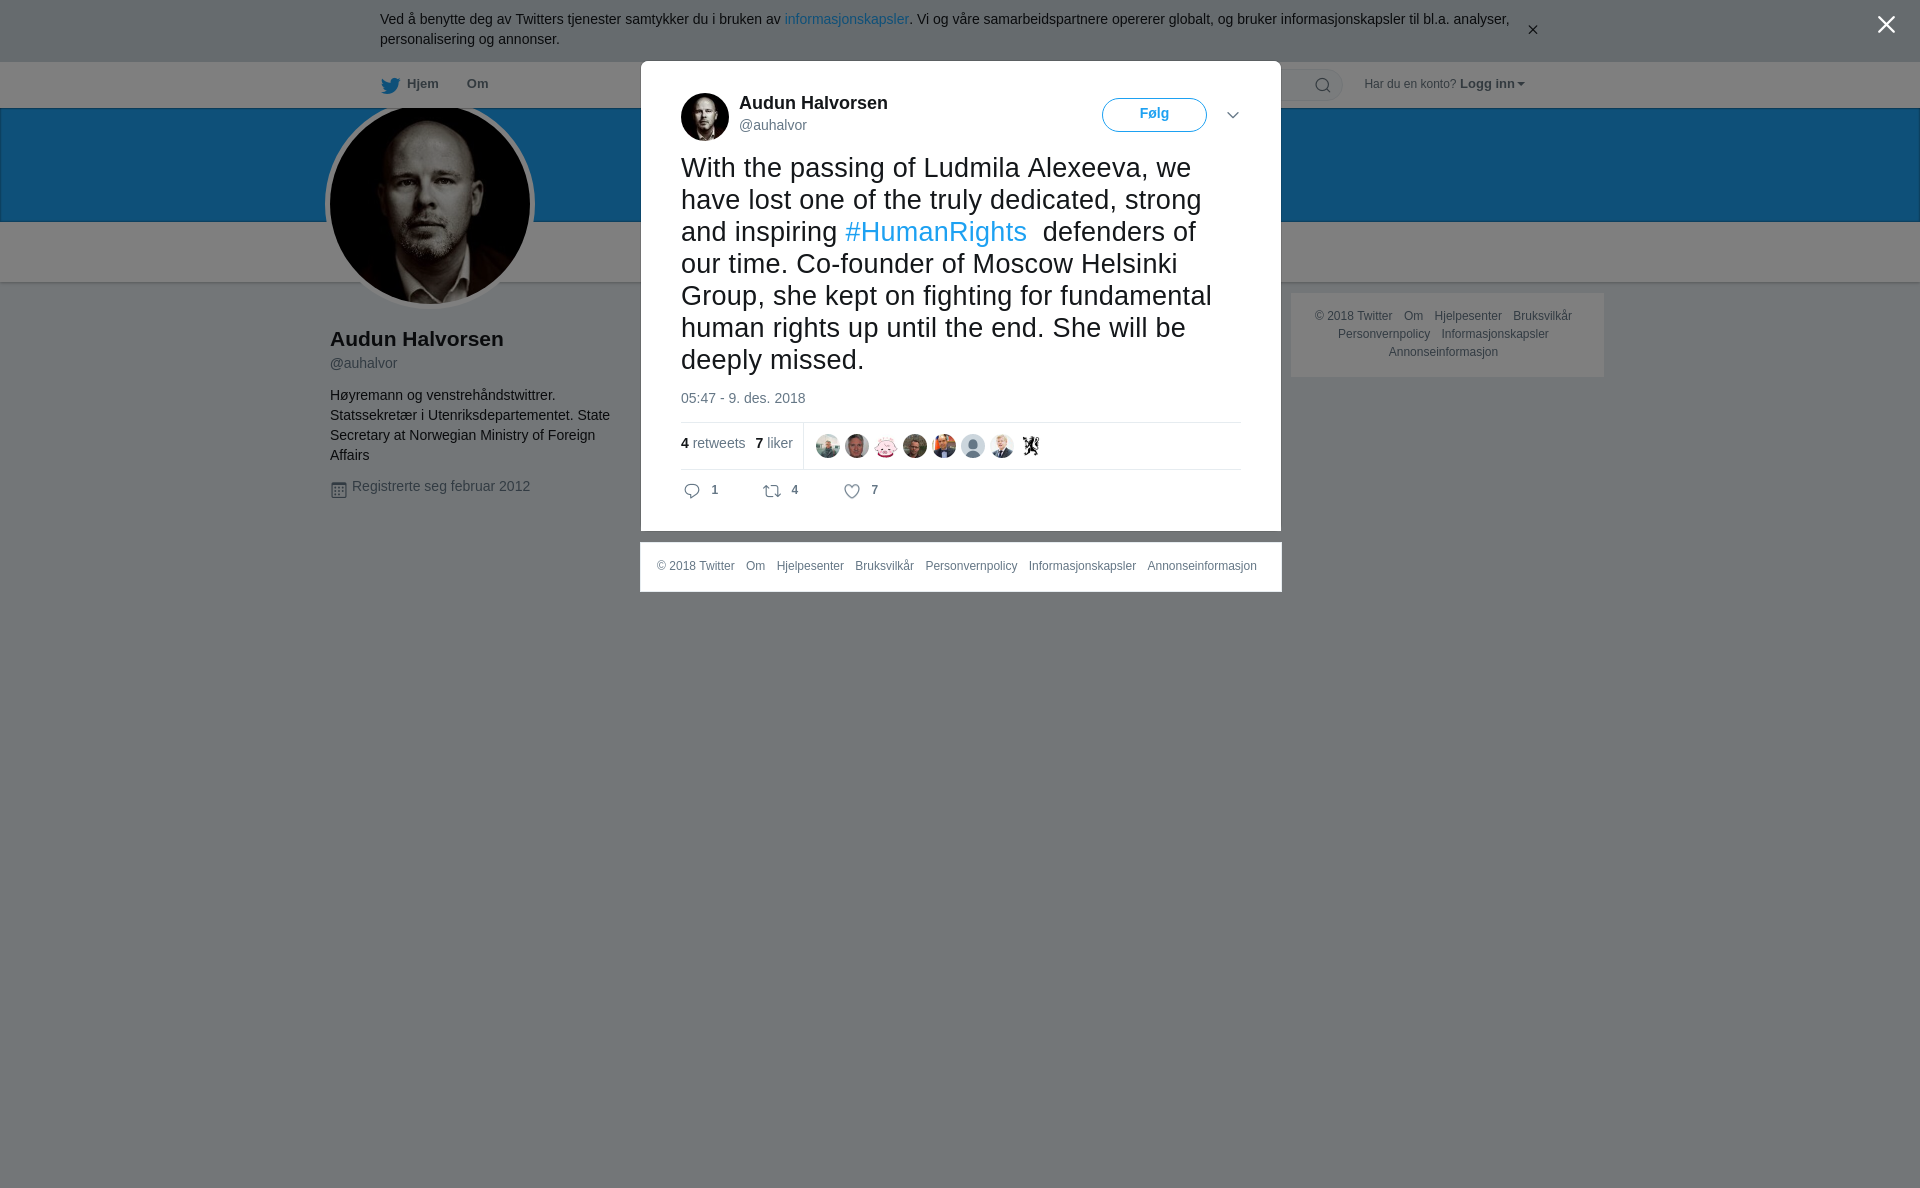View the 7 liker list
Image resolution: width=1920 pixels, height=1188 pixels.
(774, 443)
